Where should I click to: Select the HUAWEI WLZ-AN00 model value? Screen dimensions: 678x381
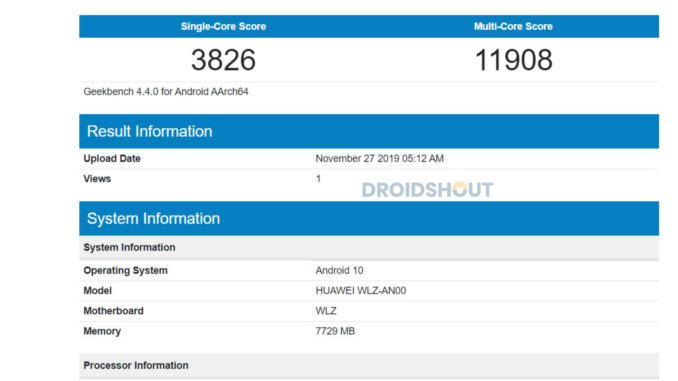coord(361,291)
